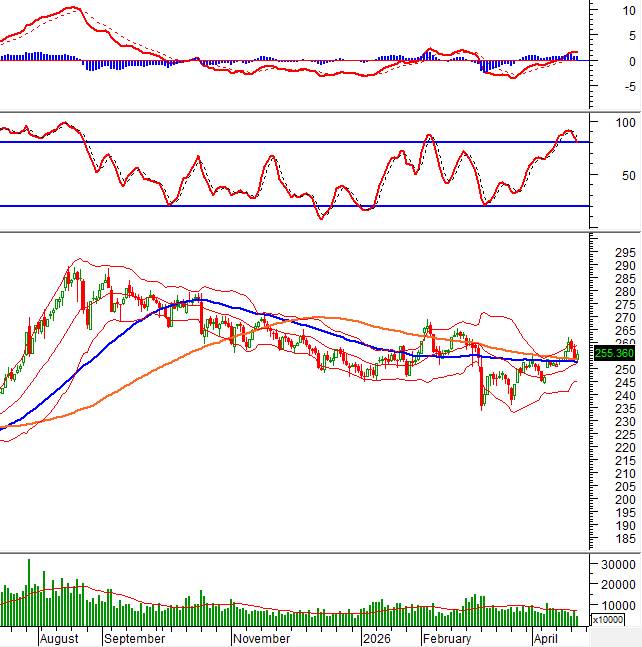Click the April label on time axis
The height and width of the screenshot is (647, 642).
point(544,637)
